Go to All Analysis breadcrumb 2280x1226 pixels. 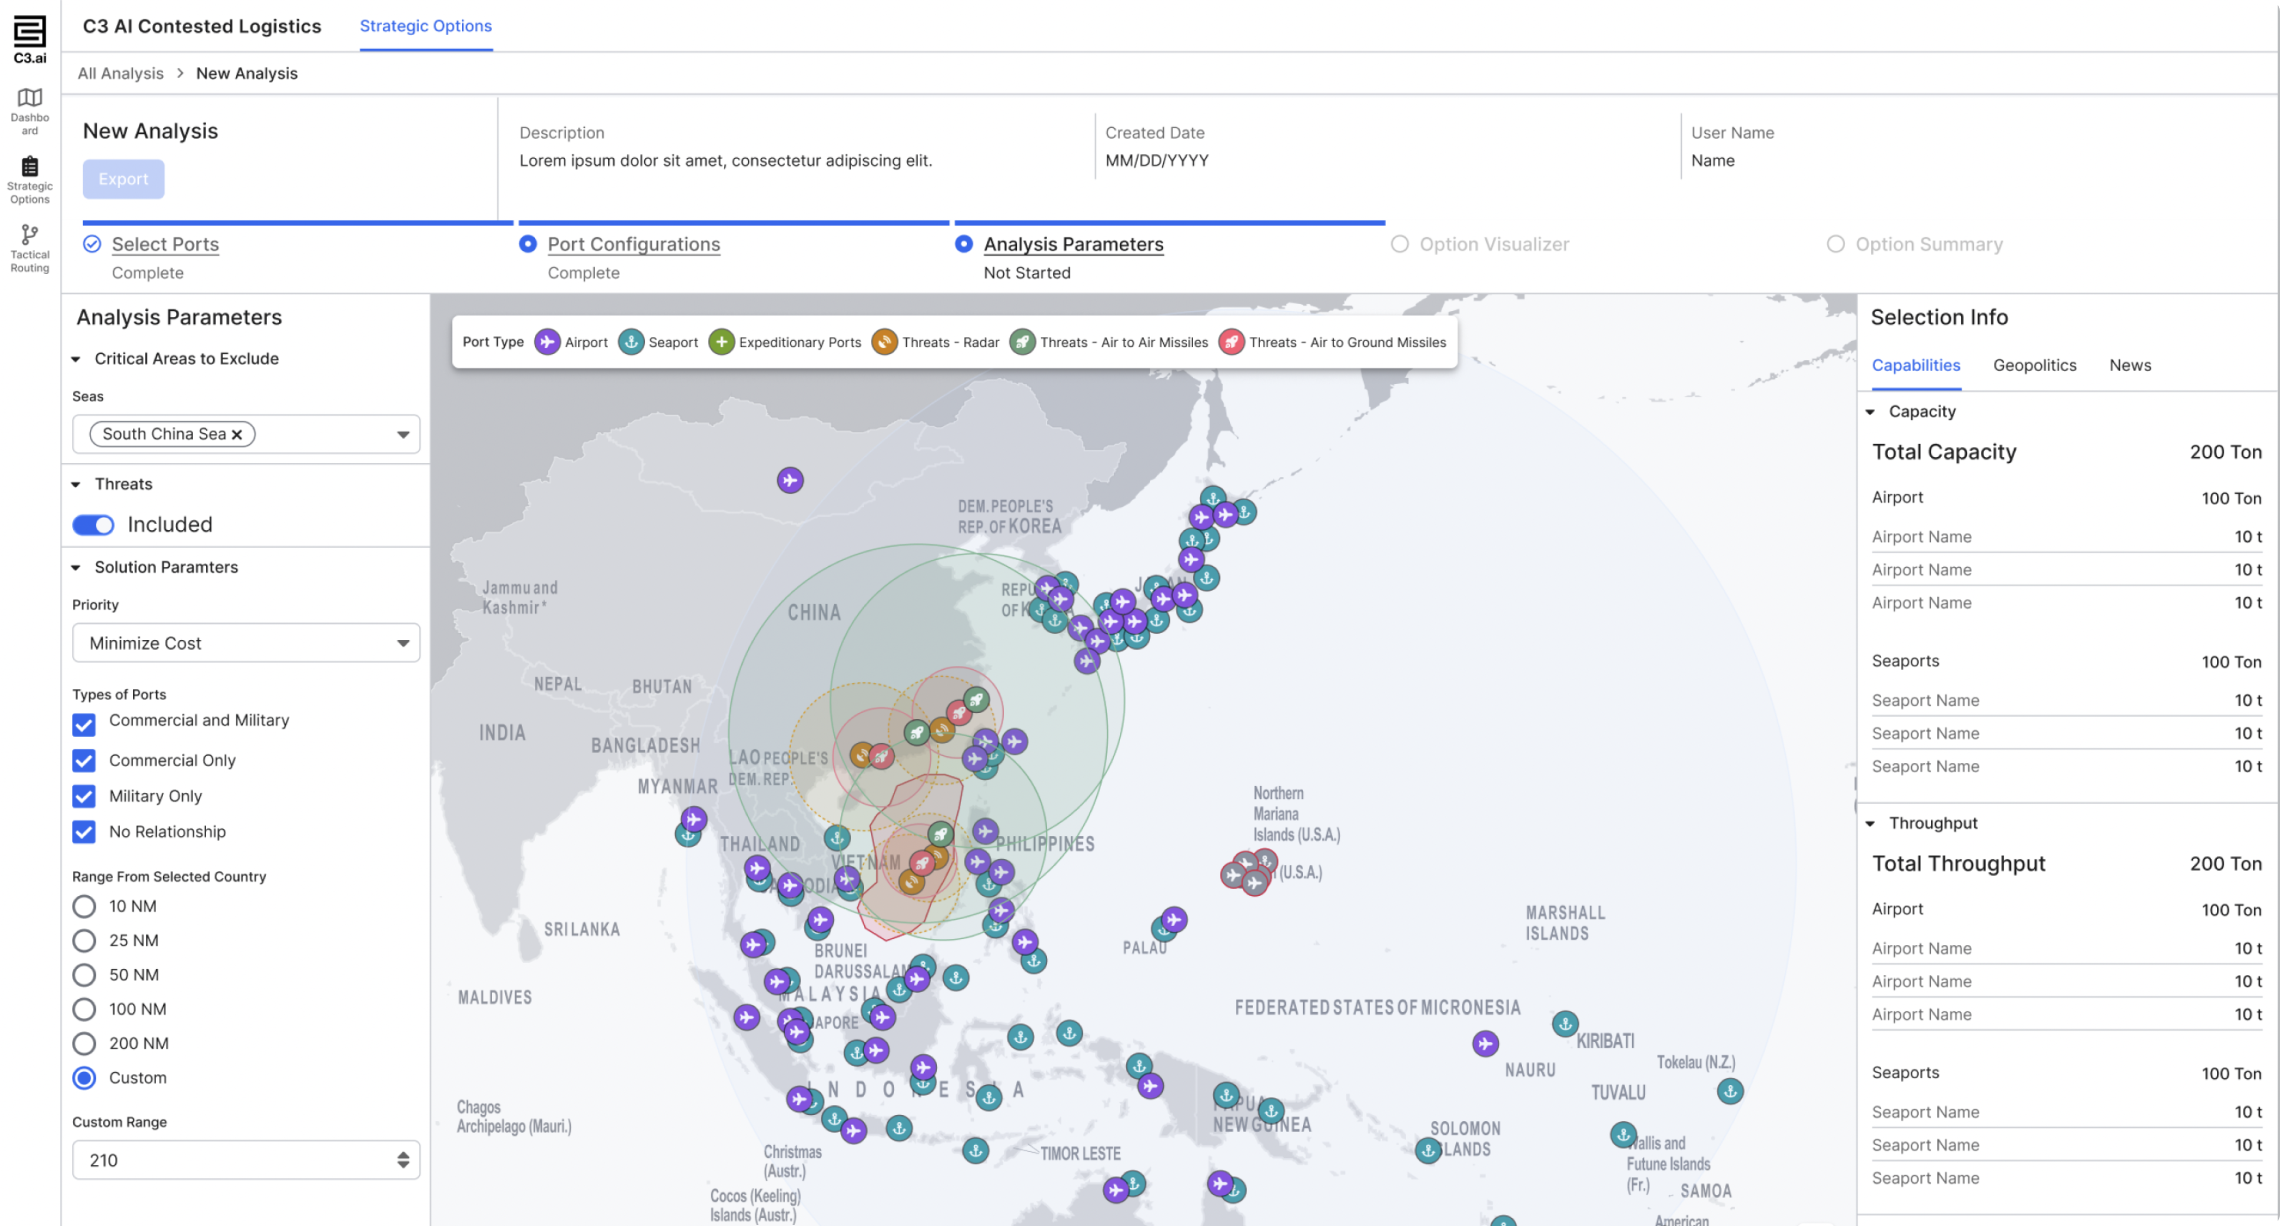click(120, 73)
